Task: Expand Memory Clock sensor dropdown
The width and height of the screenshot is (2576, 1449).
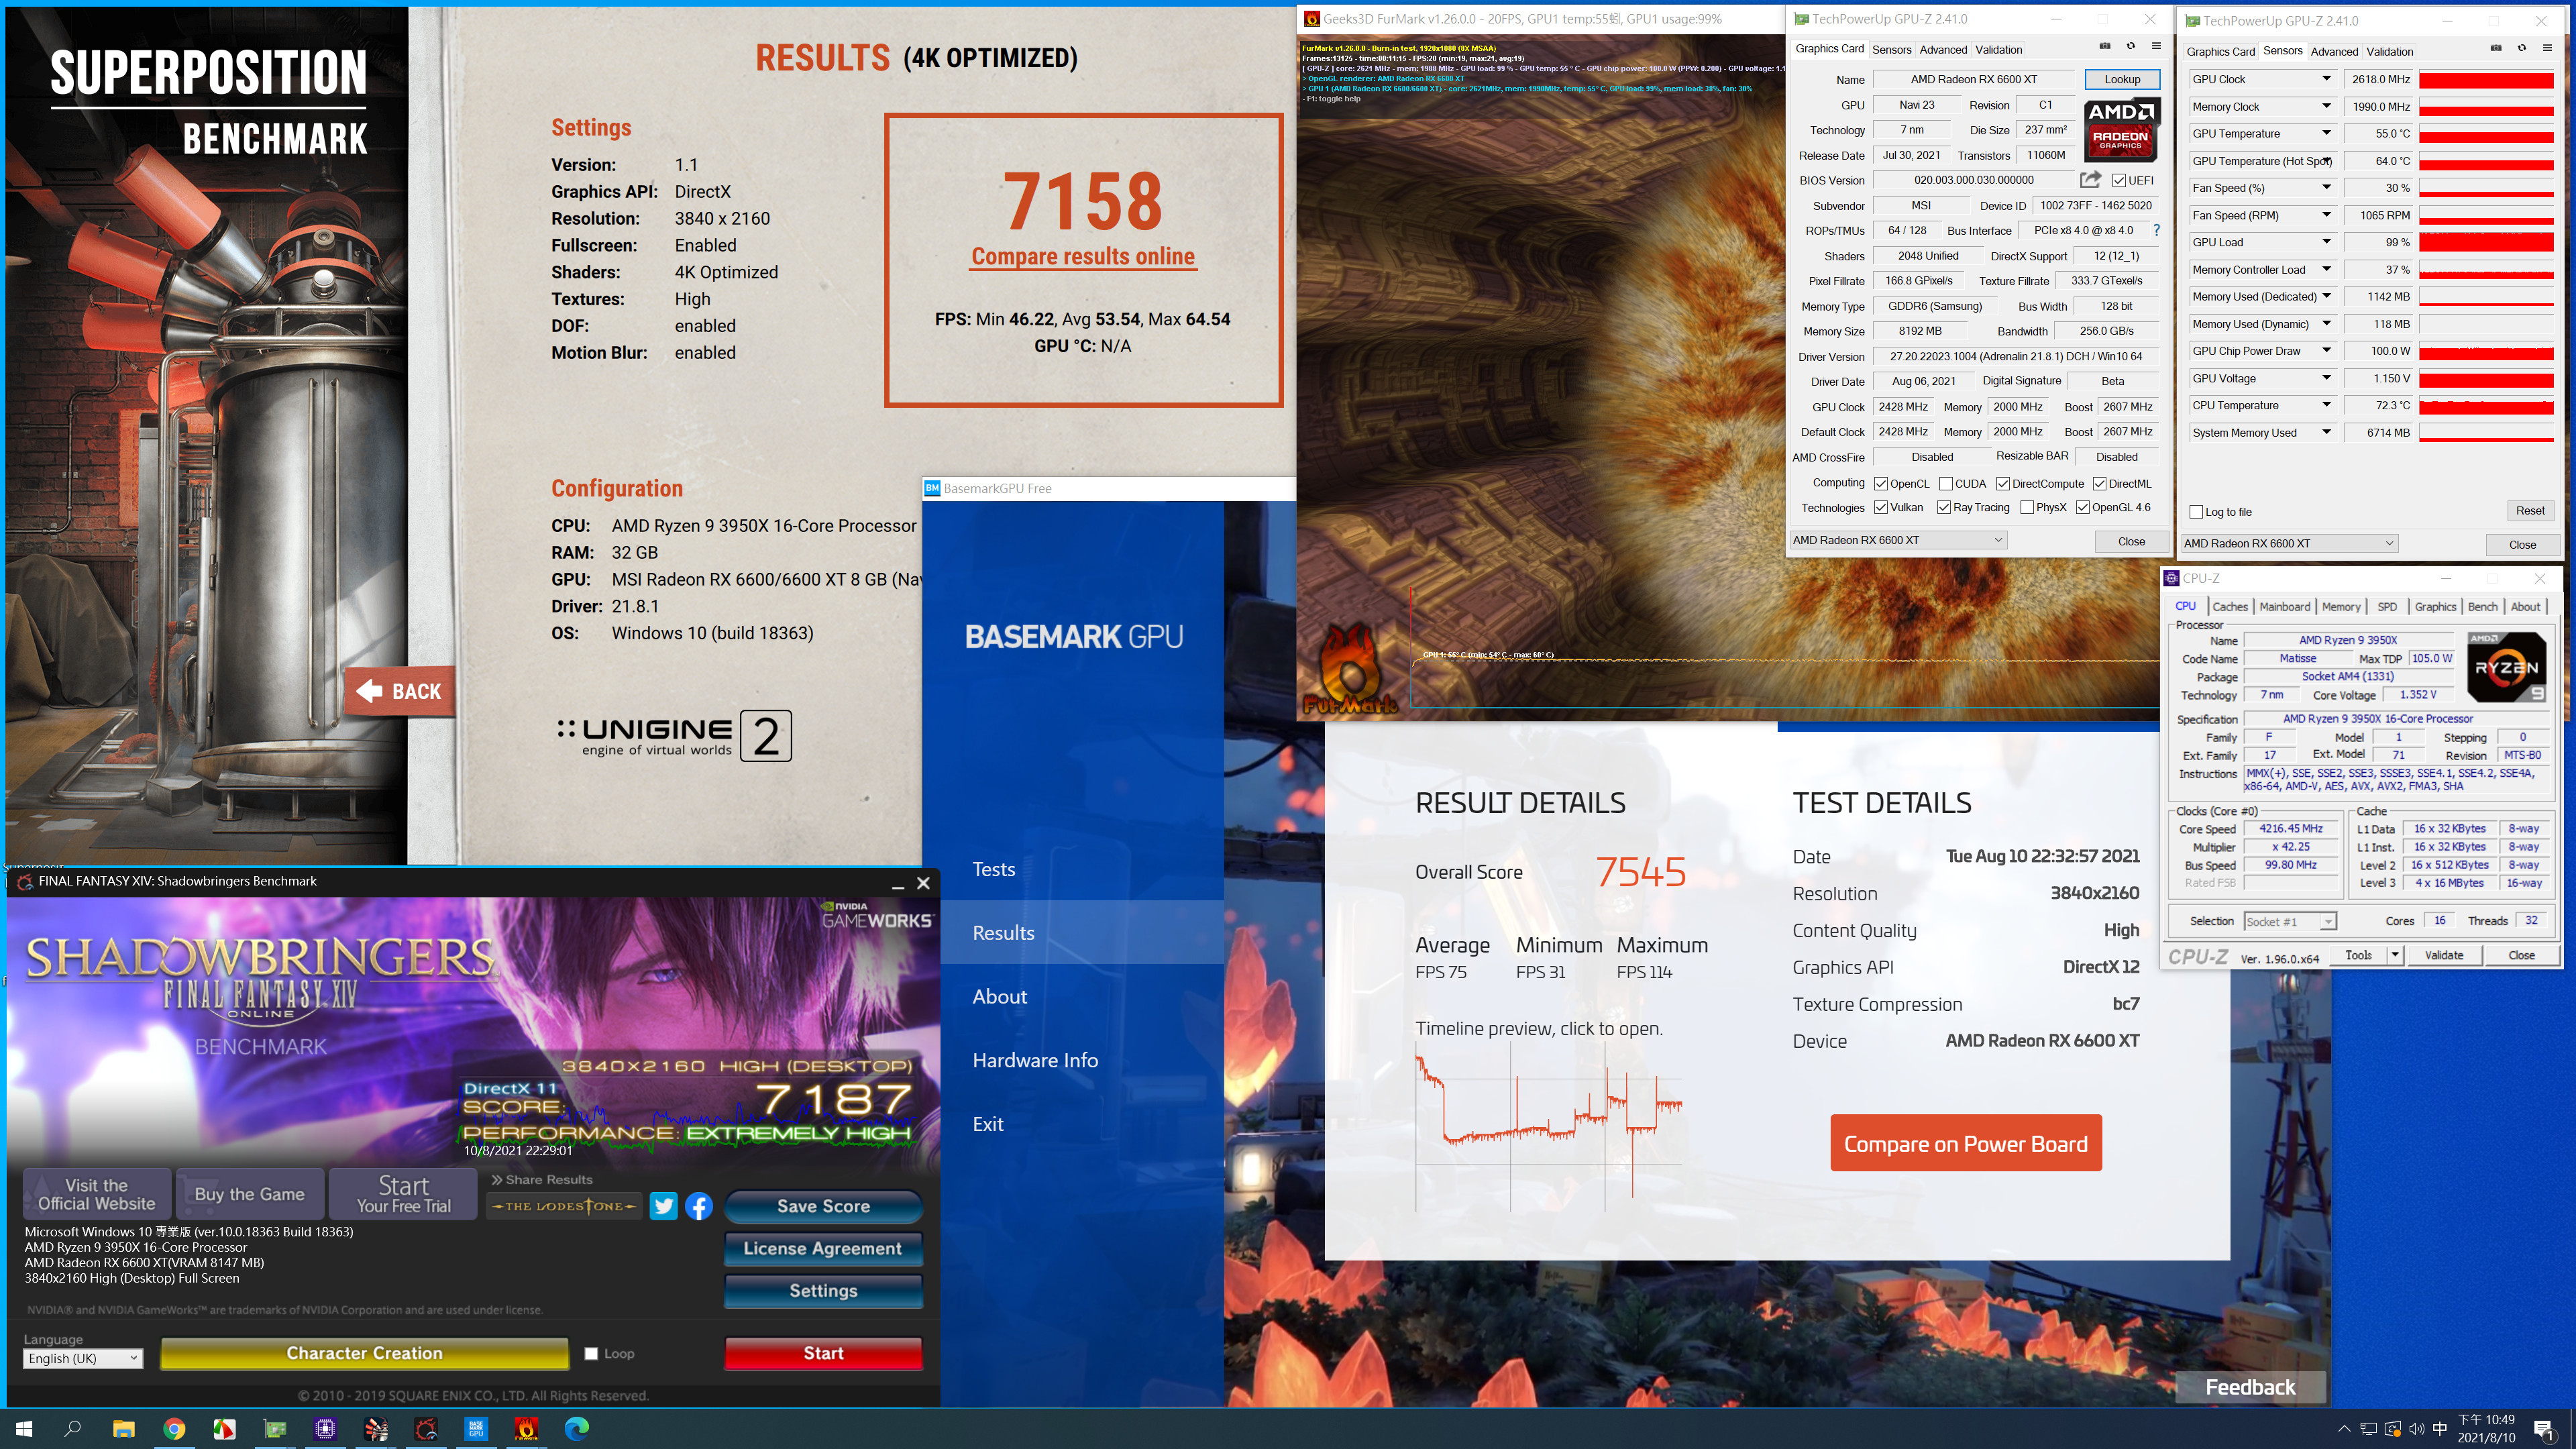Action: click(2326, 106)
